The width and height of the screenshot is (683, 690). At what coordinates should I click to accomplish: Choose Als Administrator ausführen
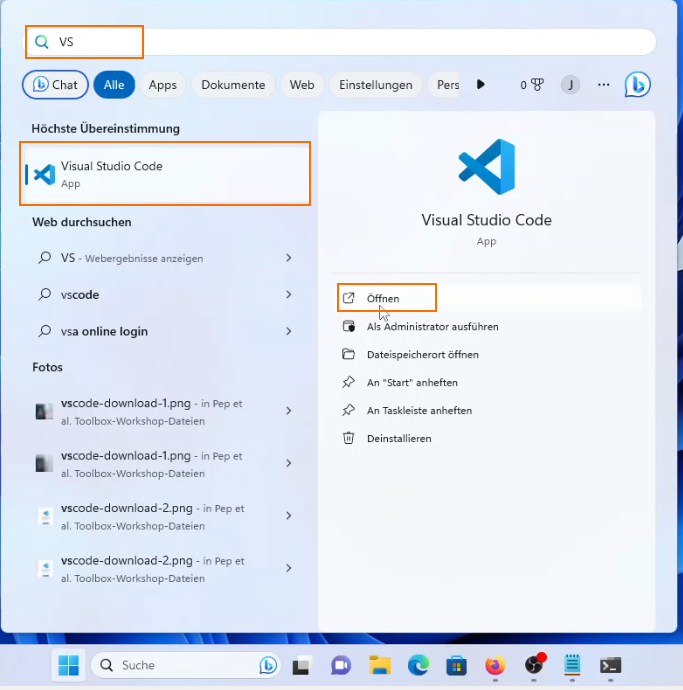point(487,327)
